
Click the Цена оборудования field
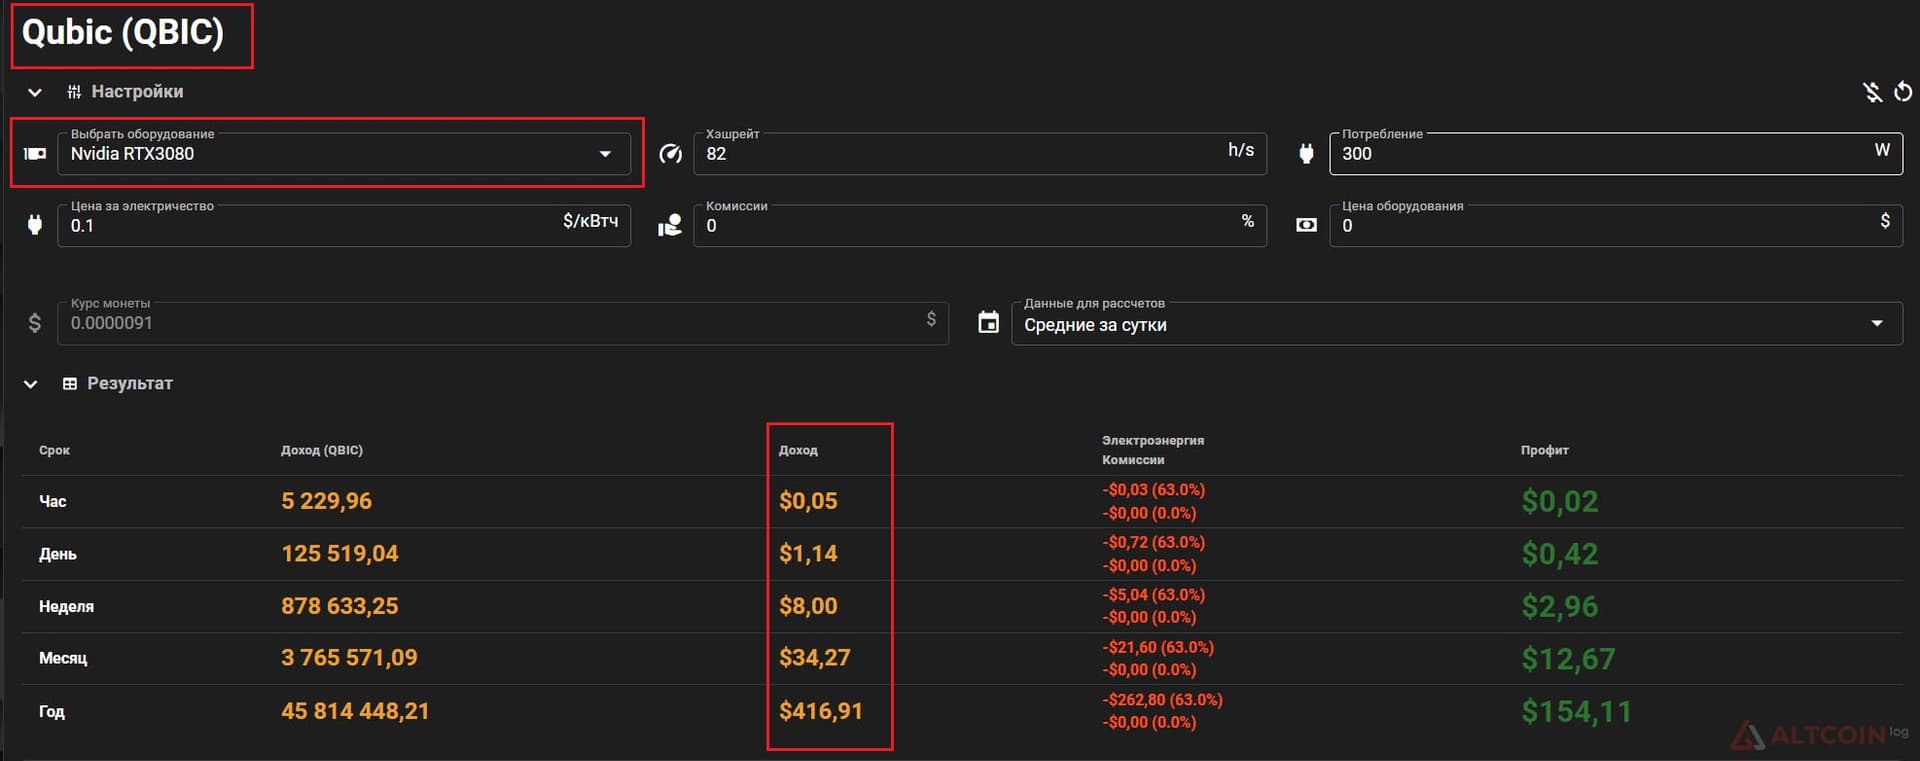coord(1616,226)
